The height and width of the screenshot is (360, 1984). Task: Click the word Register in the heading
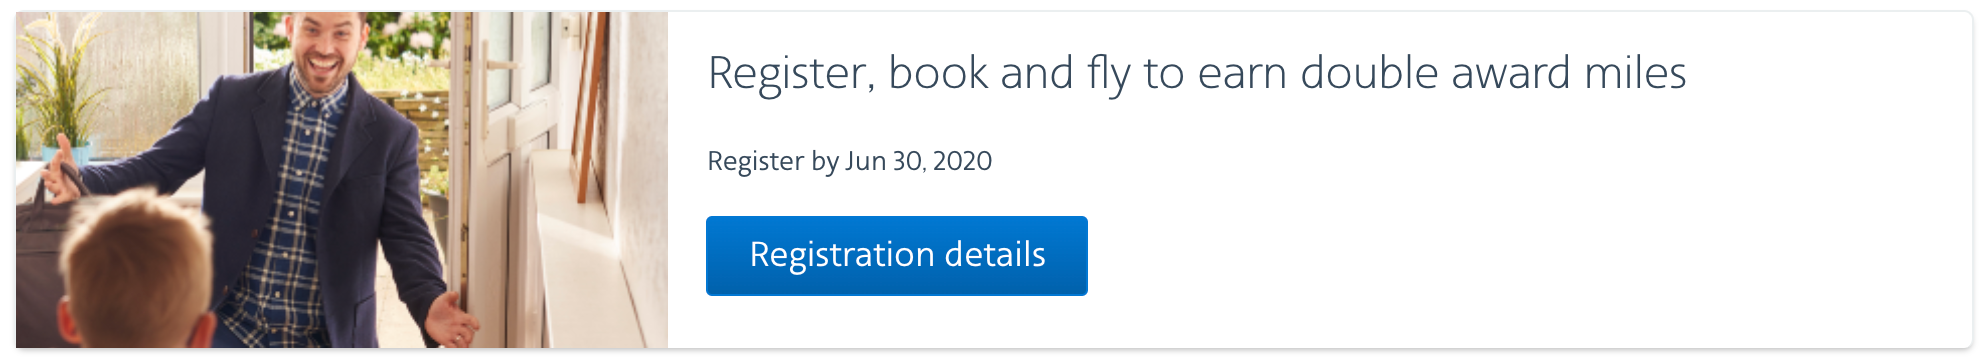788,74
